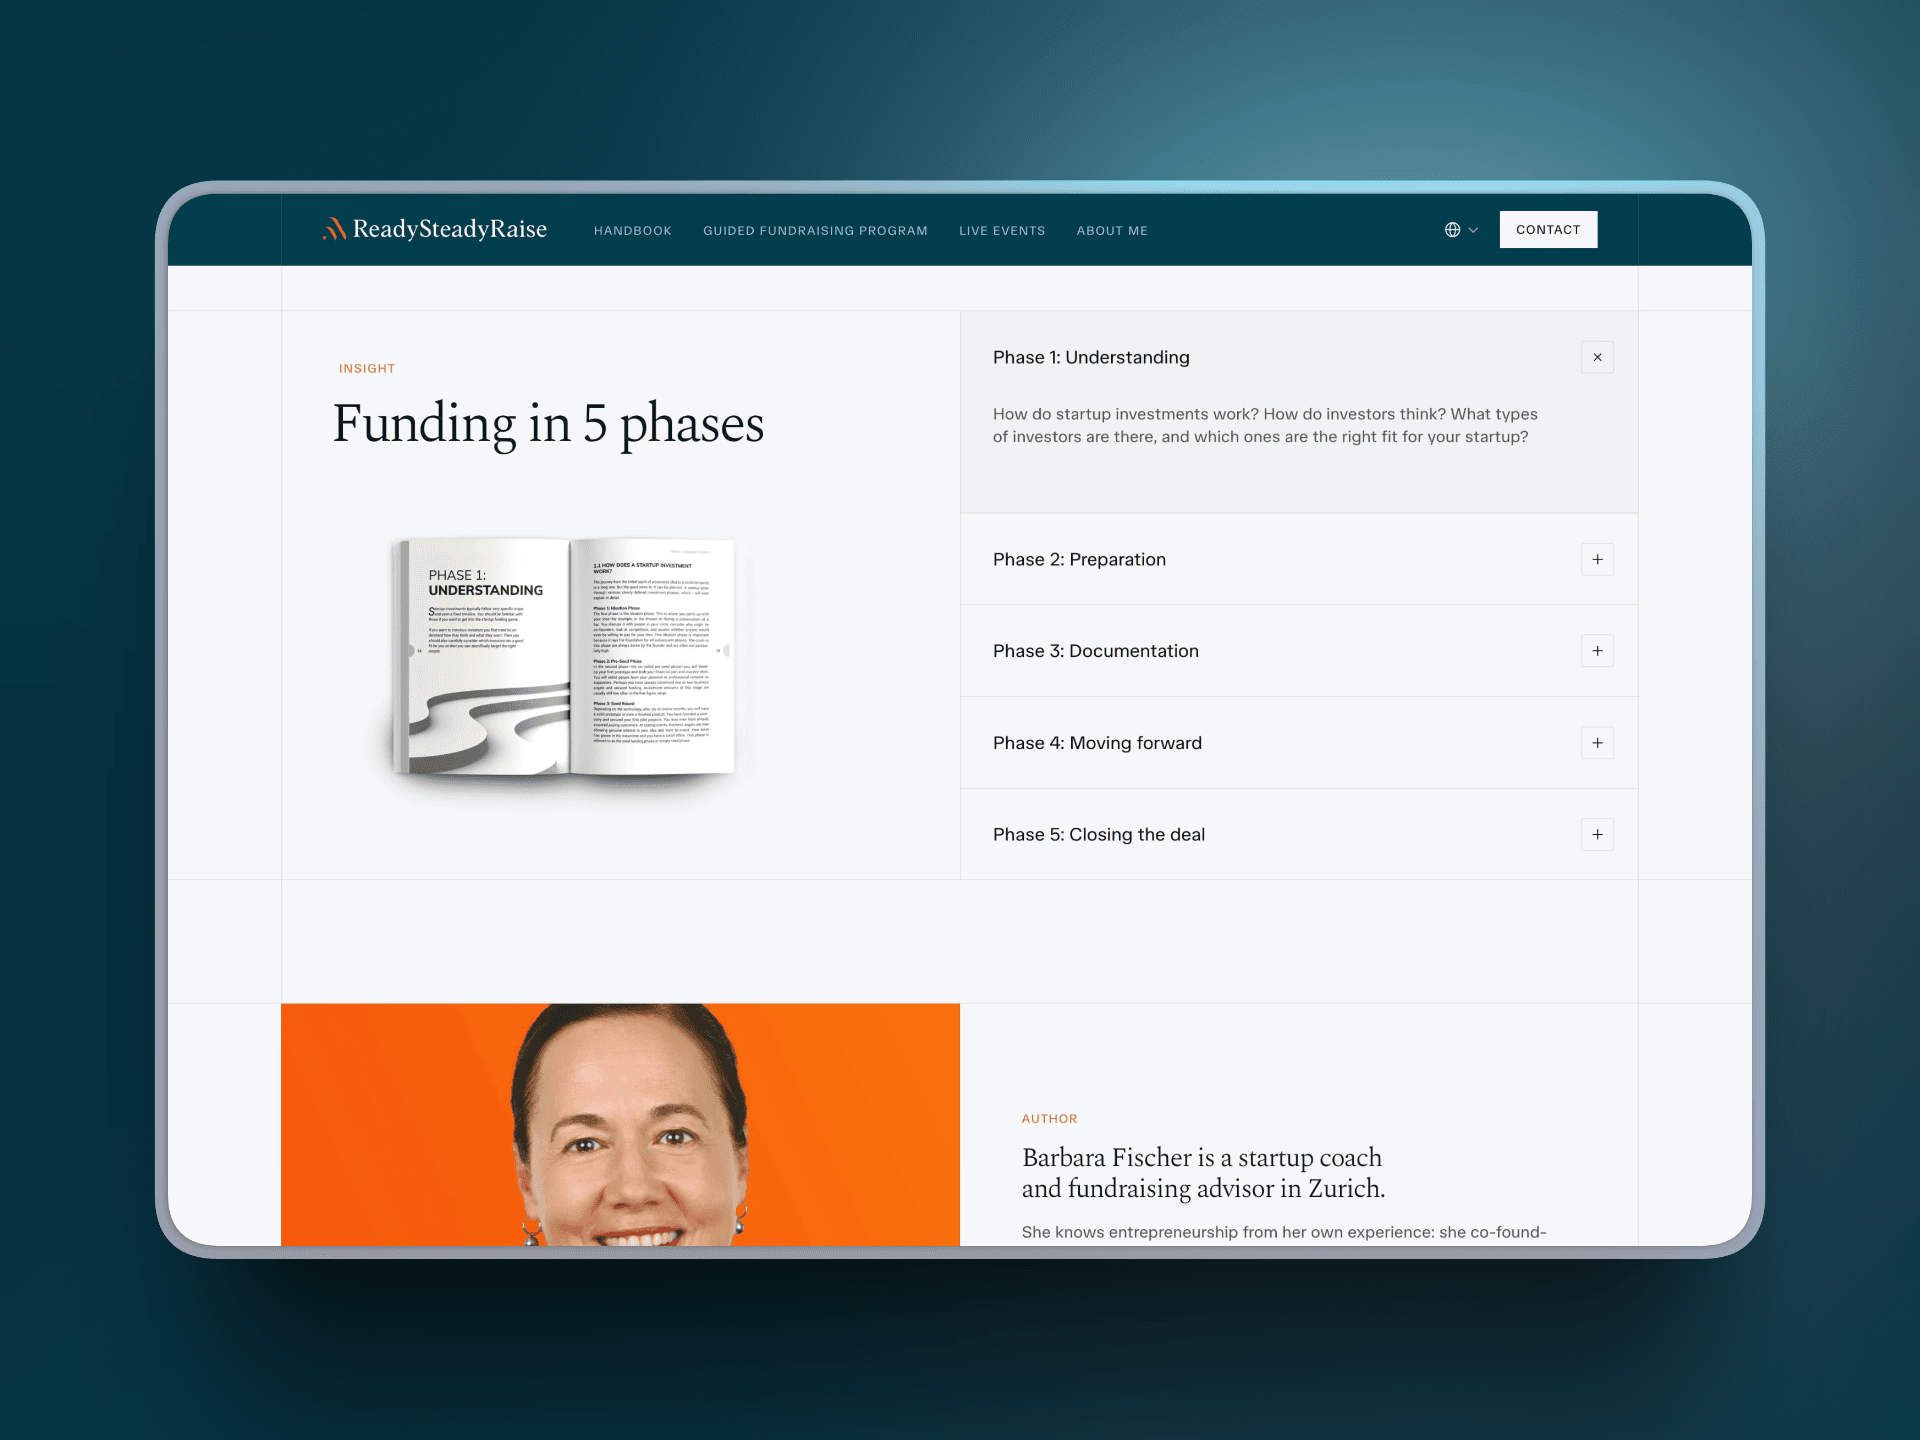Click the ReadySteadyRaise logo icon
Viewport: 1920px width, 1440px height.
point(334,229)
